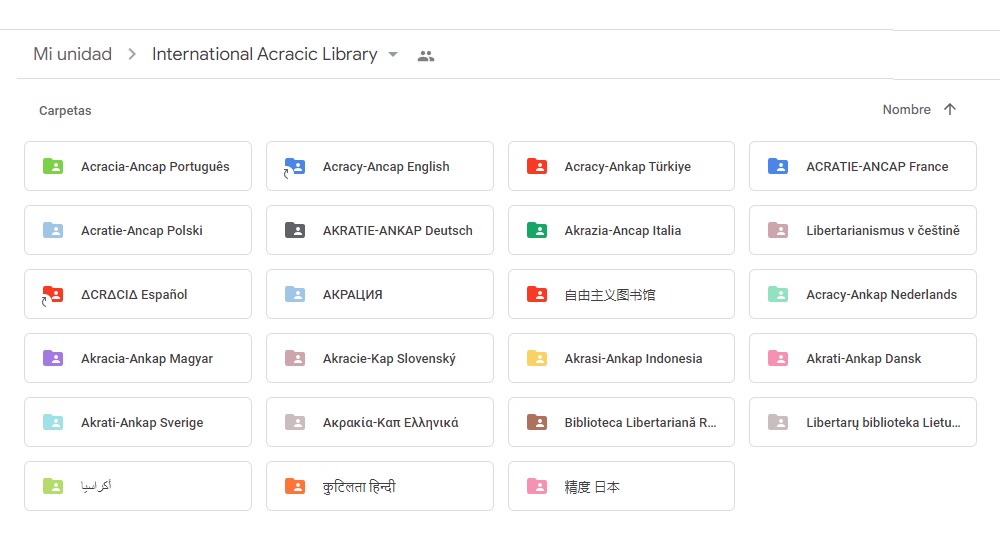Select the Akrati-Ankap Sverige folder name
1000x560 pixels.
142,422
